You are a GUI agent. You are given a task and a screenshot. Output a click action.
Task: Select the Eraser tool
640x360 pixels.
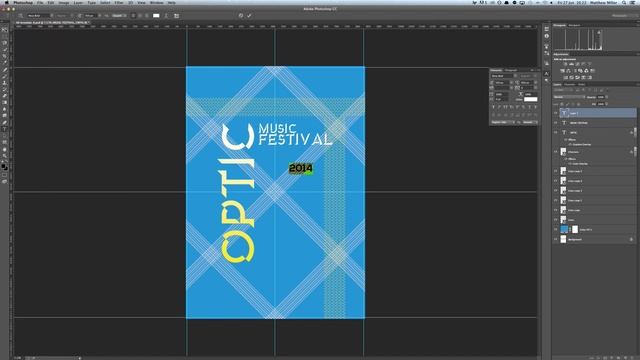pos(5,96)
